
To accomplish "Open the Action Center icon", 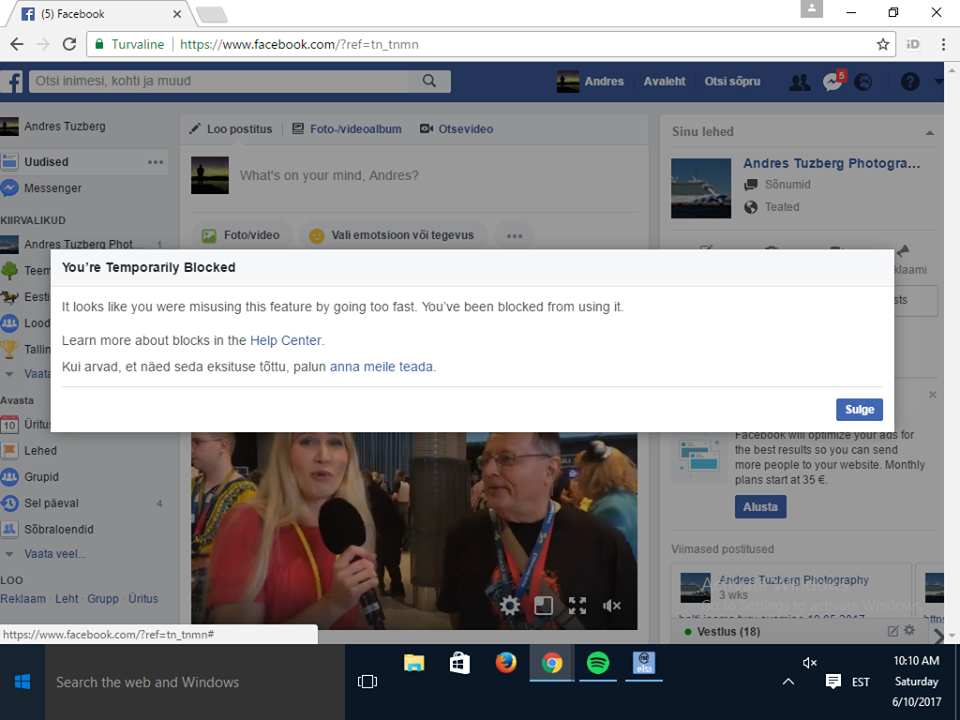I will click(833, 681).
